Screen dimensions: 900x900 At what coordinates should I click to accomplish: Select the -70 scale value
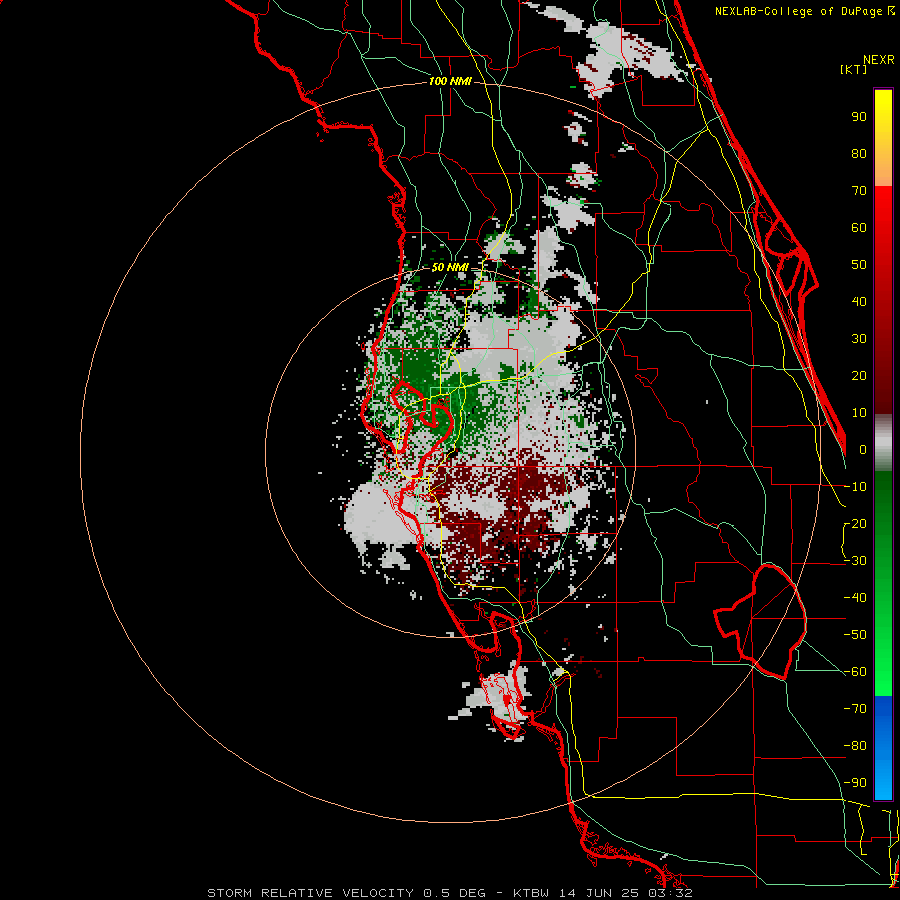855,709
